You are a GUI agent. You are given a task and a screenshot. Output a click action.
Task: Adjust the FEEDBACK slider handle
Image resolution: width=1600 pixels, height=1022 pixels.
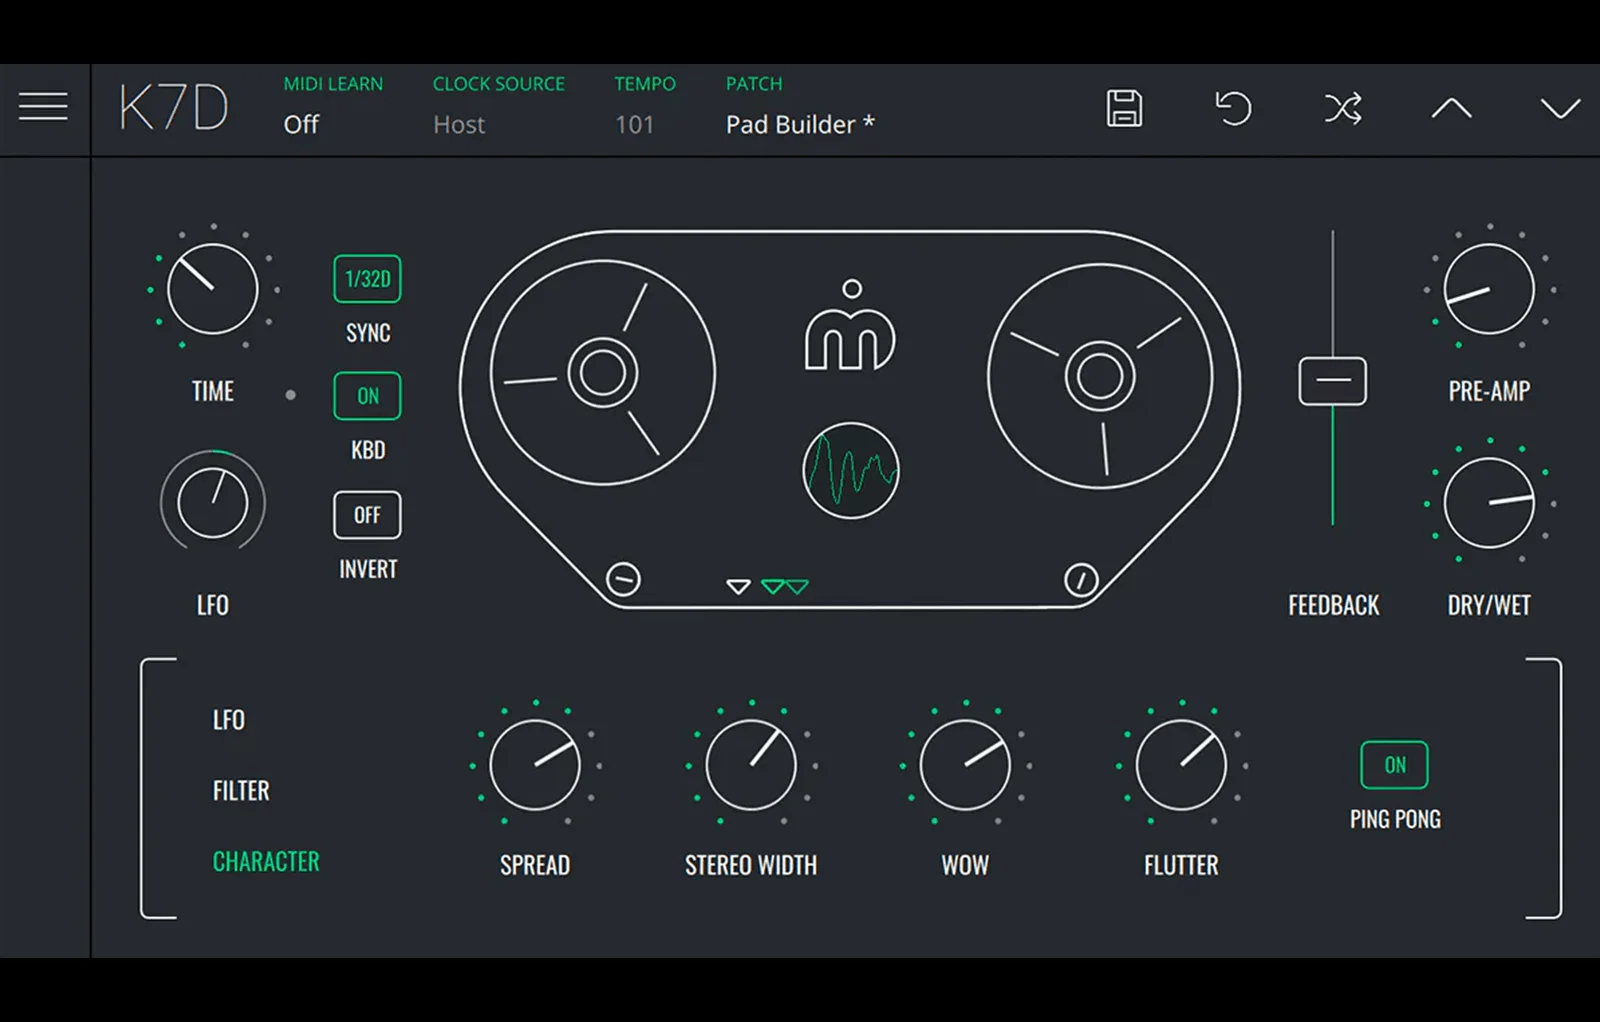click(1333, 380)
